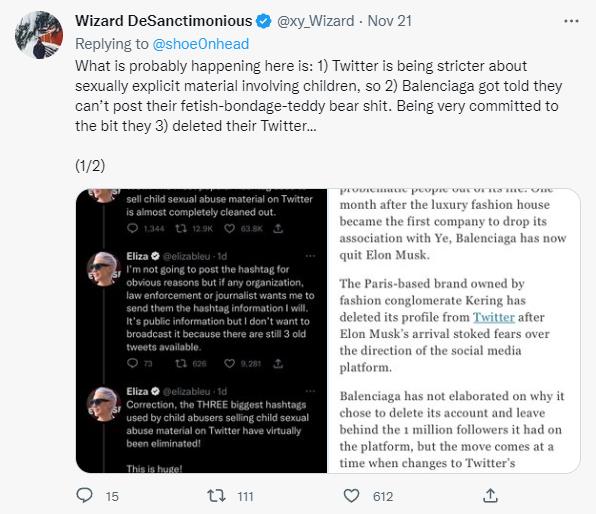Open Wizard DeSanctimonious profile avatar
The width and height of the screenshot is (596, 514).
click(39, 35)
